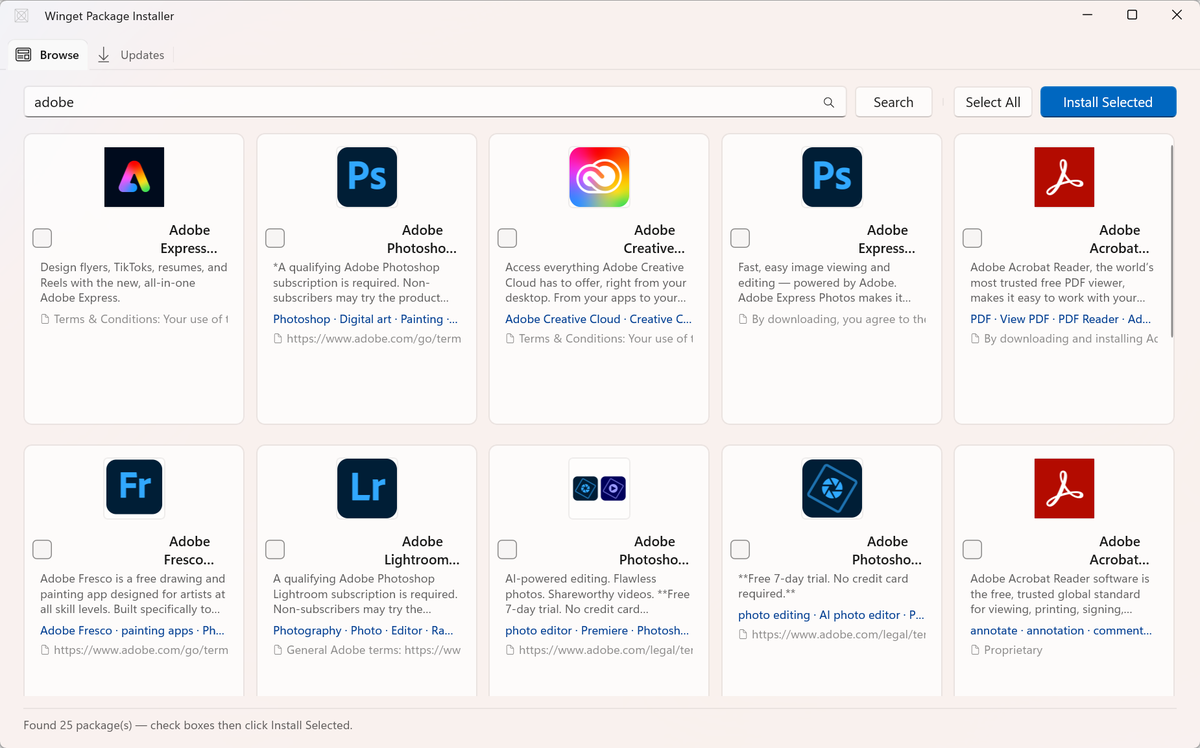This screenshot has width=1200, height=748.
Task: Click the shutter icon above 'Free 7-day trial' card
Action: [832, 488]
